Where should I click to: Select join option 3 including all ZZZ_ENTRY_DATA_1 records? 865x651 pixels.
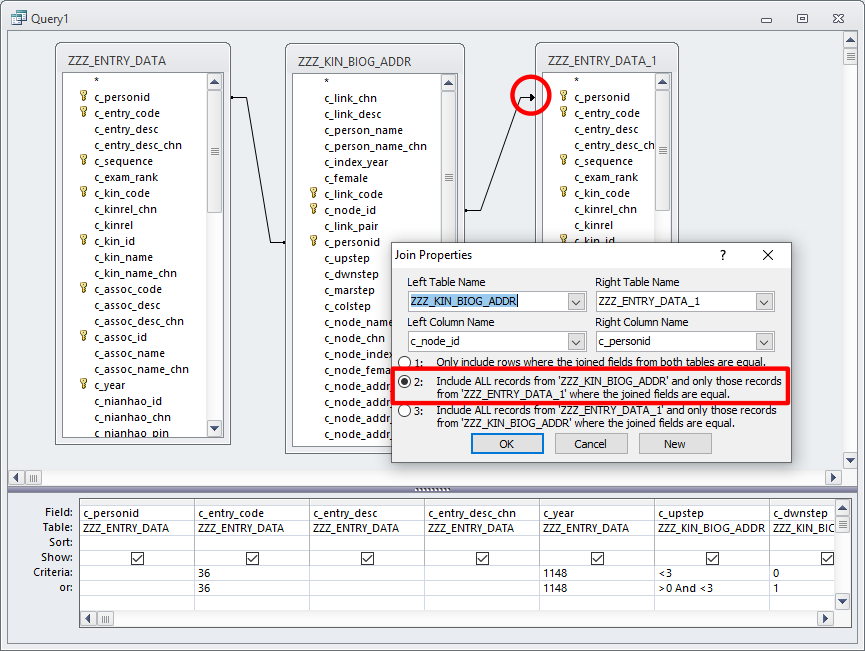point(405,410)
